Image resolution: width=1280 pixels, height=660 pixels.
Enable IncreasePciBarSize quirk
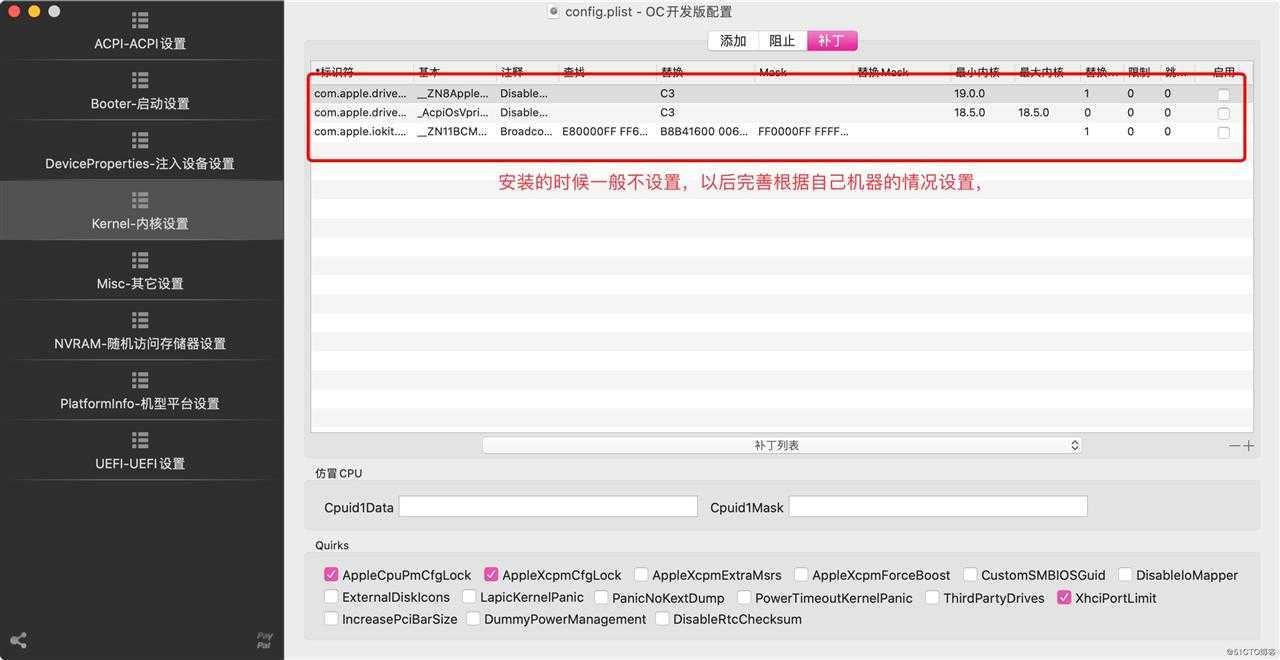coord(331,619)
